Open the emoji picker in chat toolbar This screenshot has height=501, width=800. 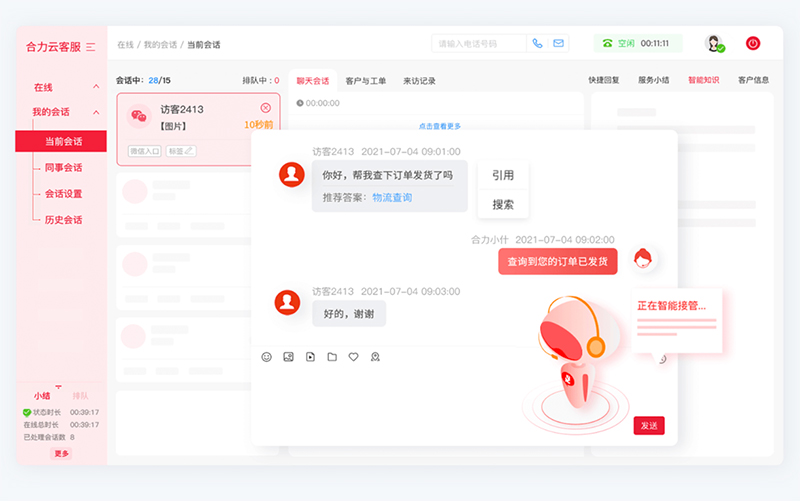tap(266, 357)
